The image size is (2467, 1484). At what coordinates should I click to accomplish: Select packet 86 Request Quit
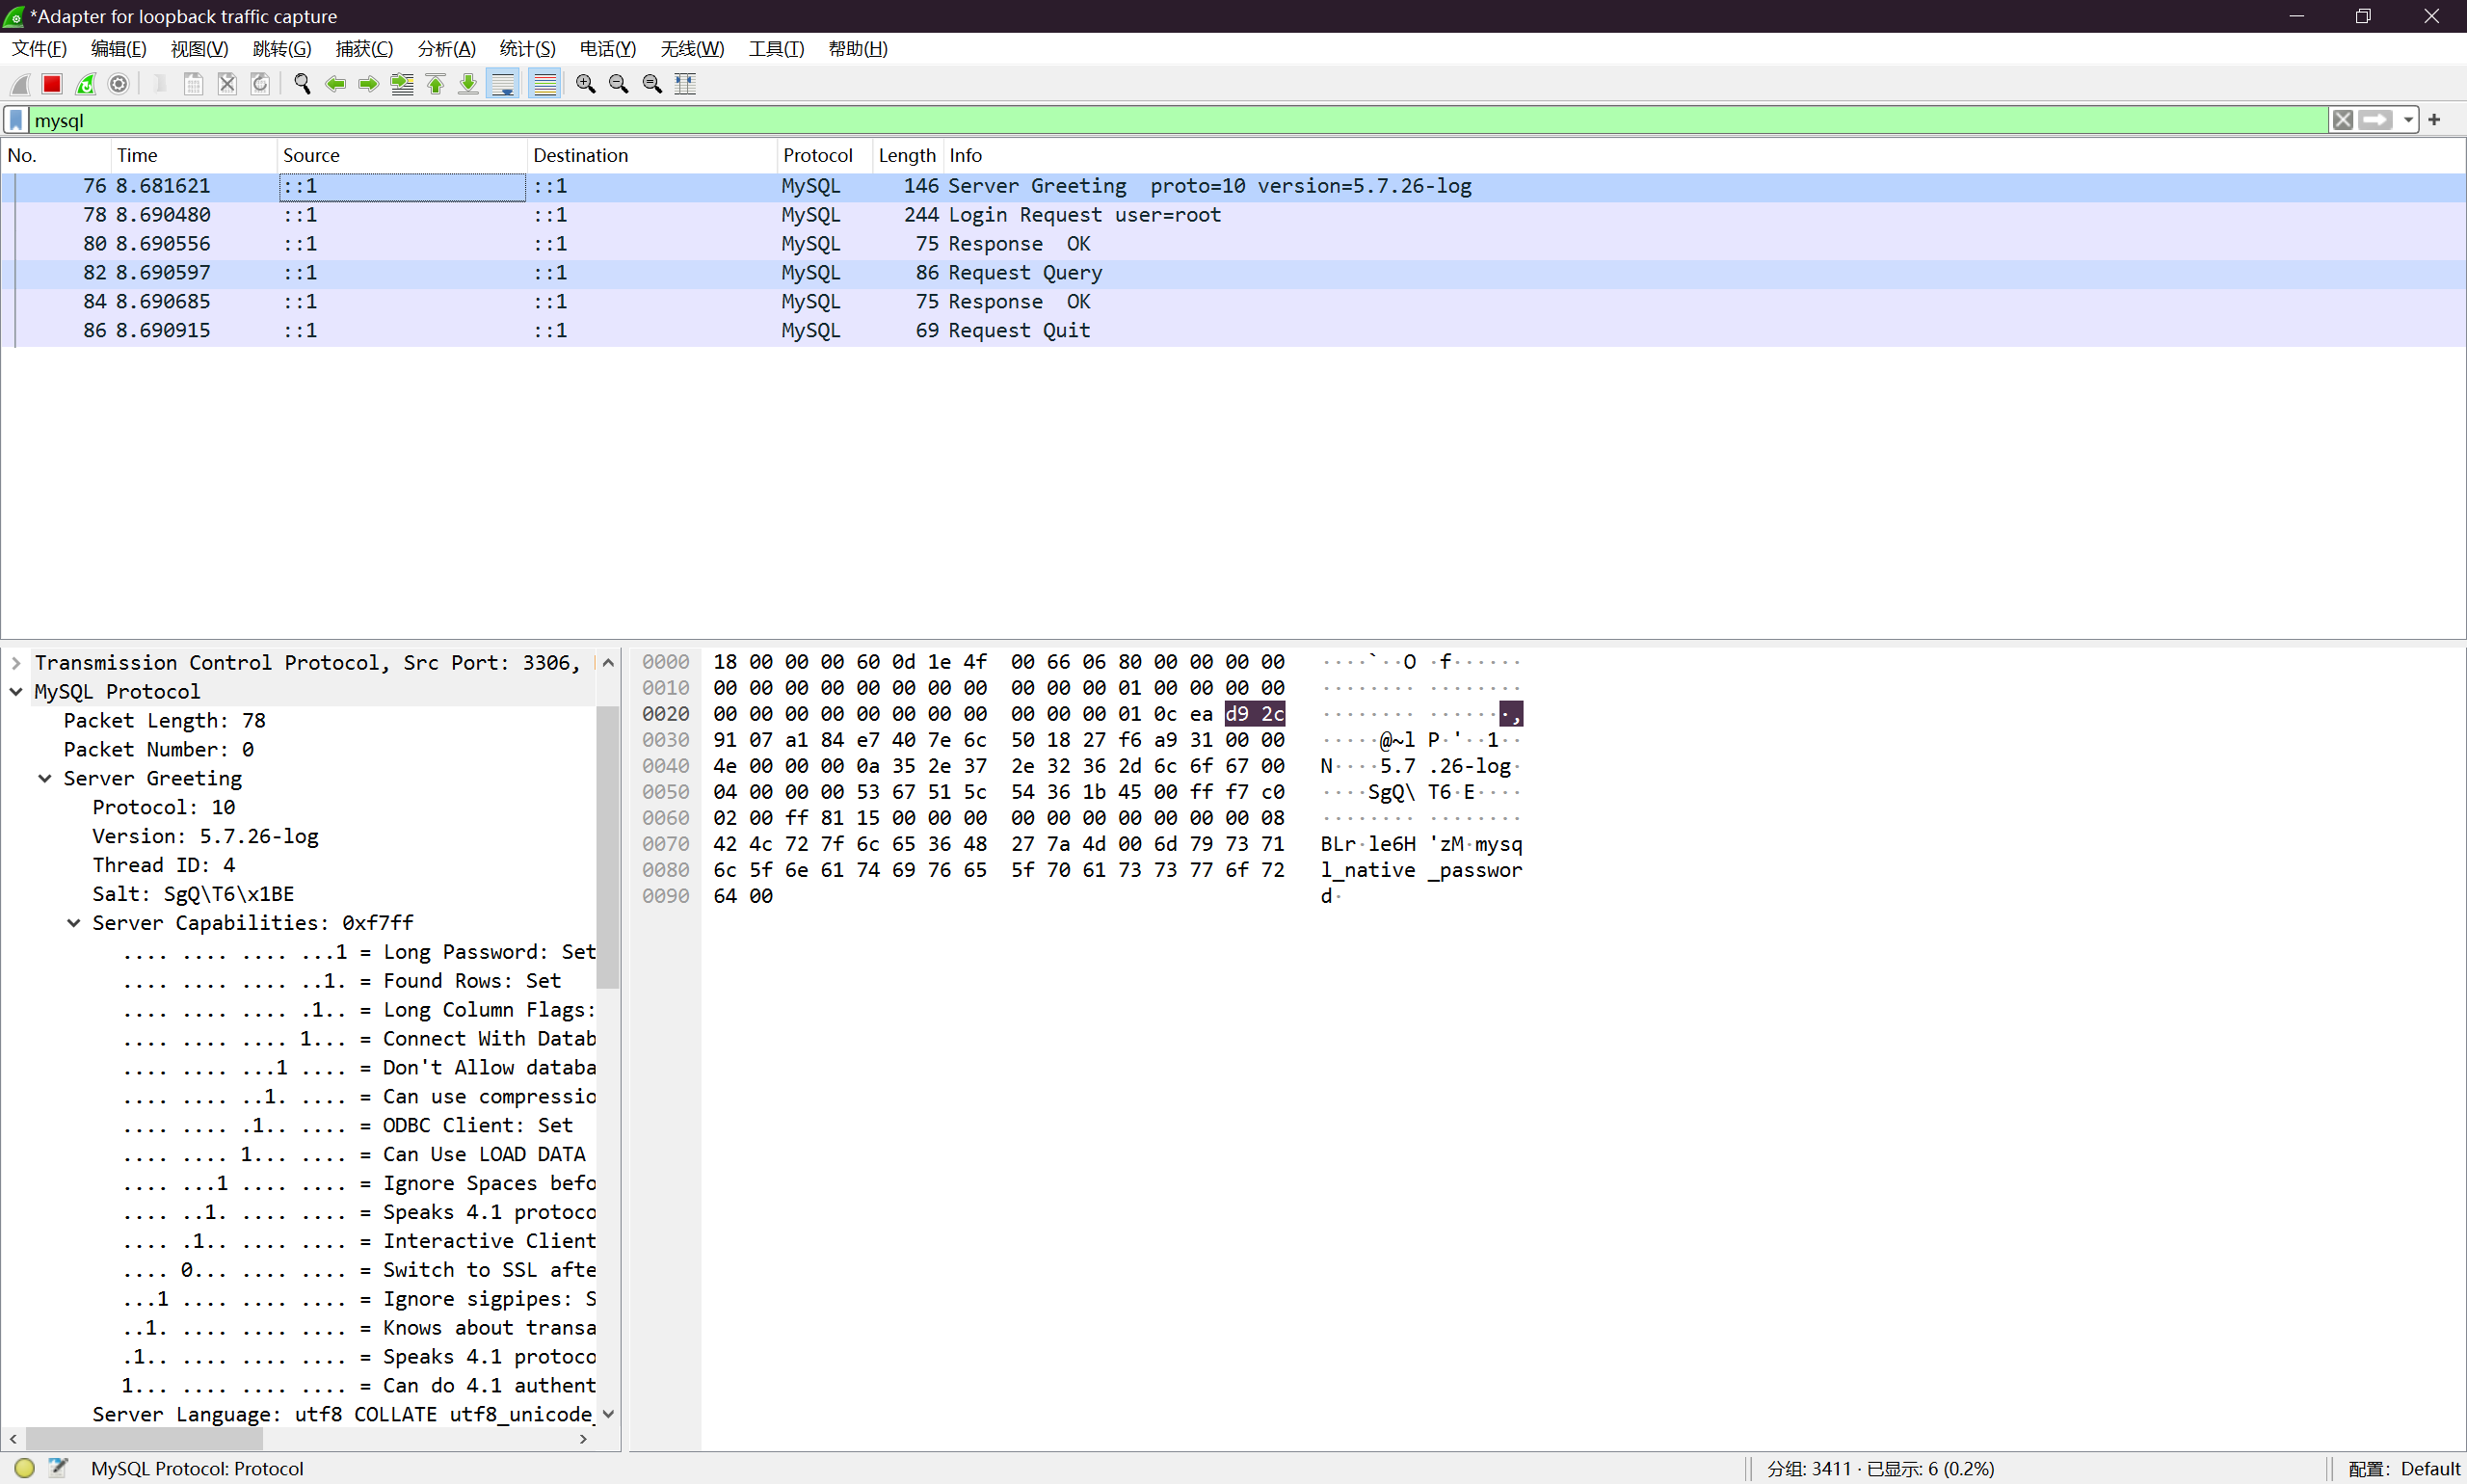[1233, 331]
